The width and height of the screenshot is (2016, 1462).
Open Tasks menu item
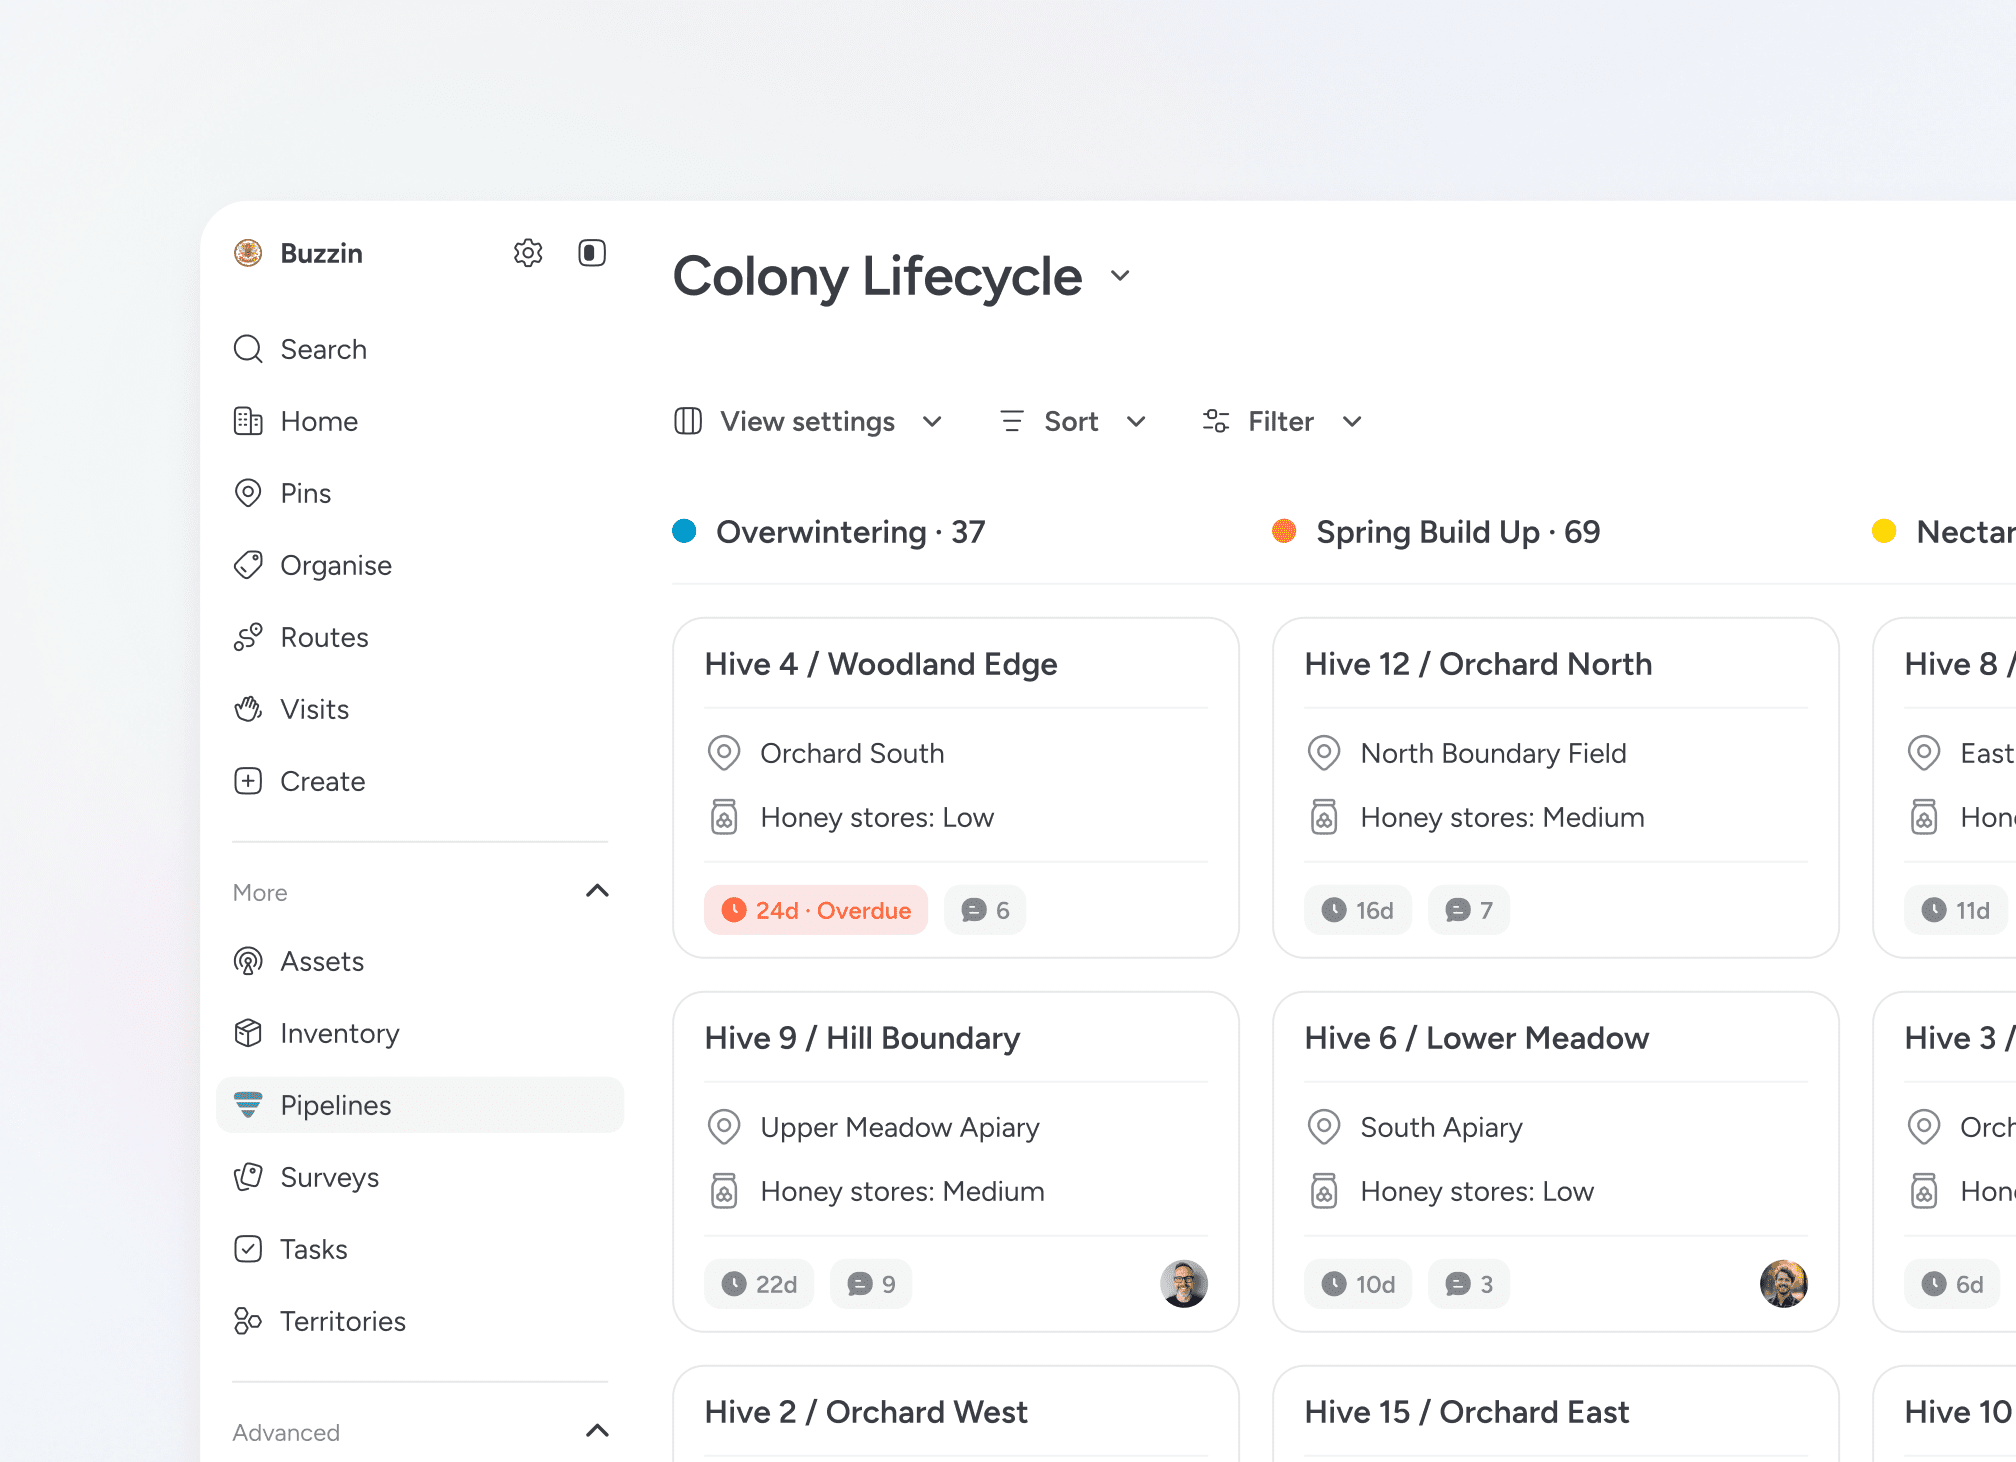pos(313,1249)
